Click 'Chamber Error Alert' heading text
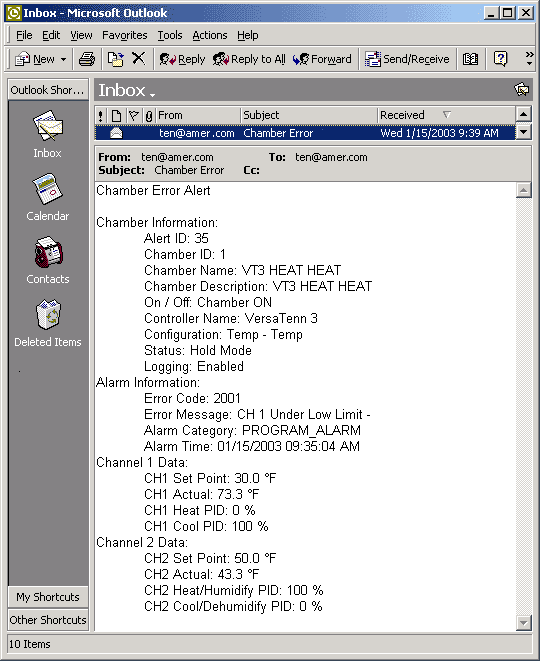 point(153,191)
